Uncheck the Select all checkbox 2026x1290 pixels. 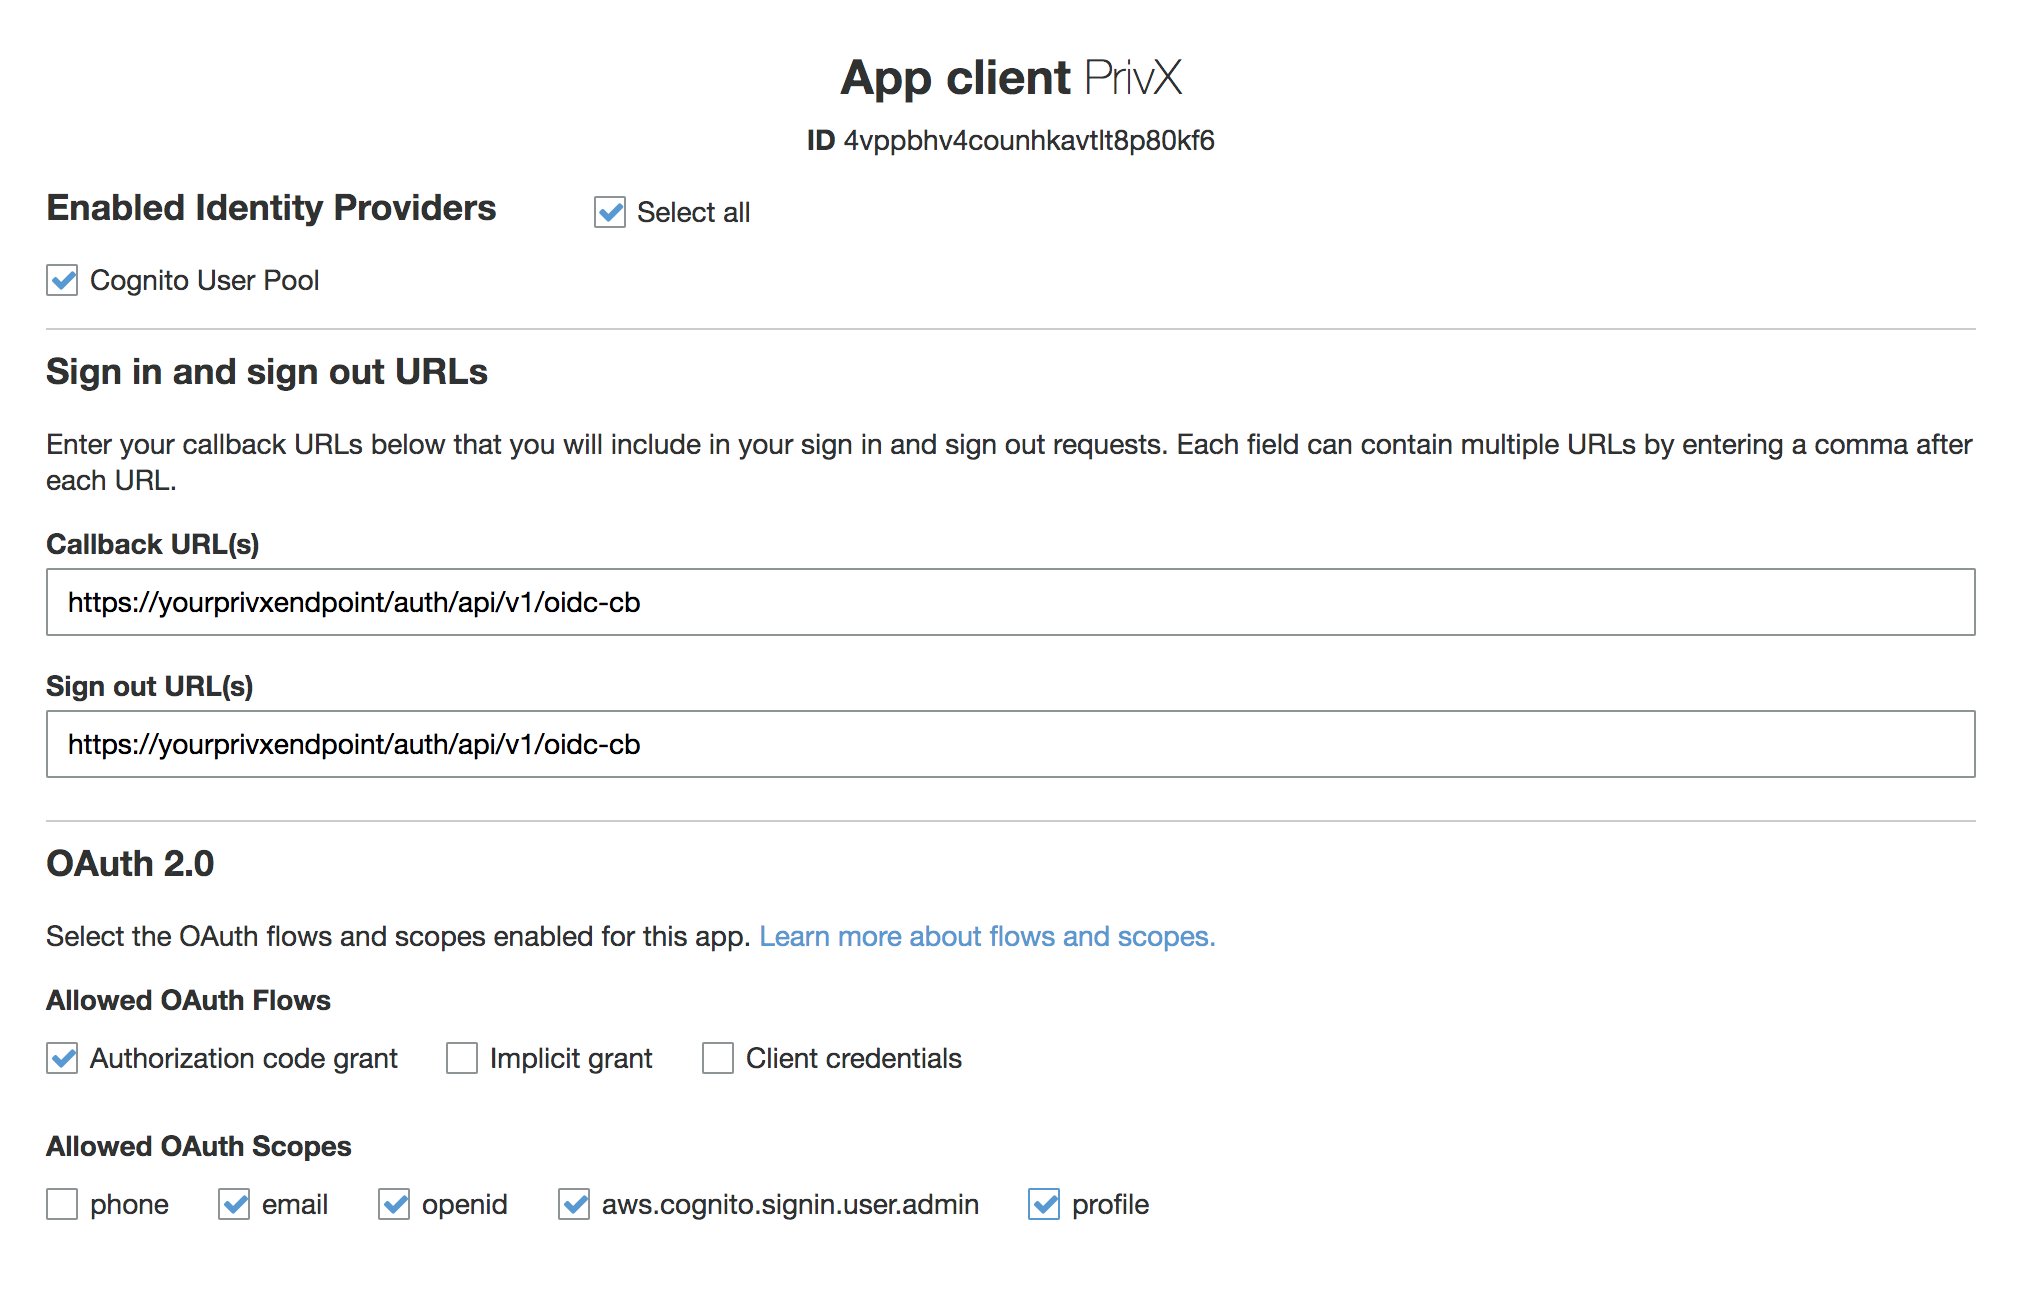[x=609, y=212]
